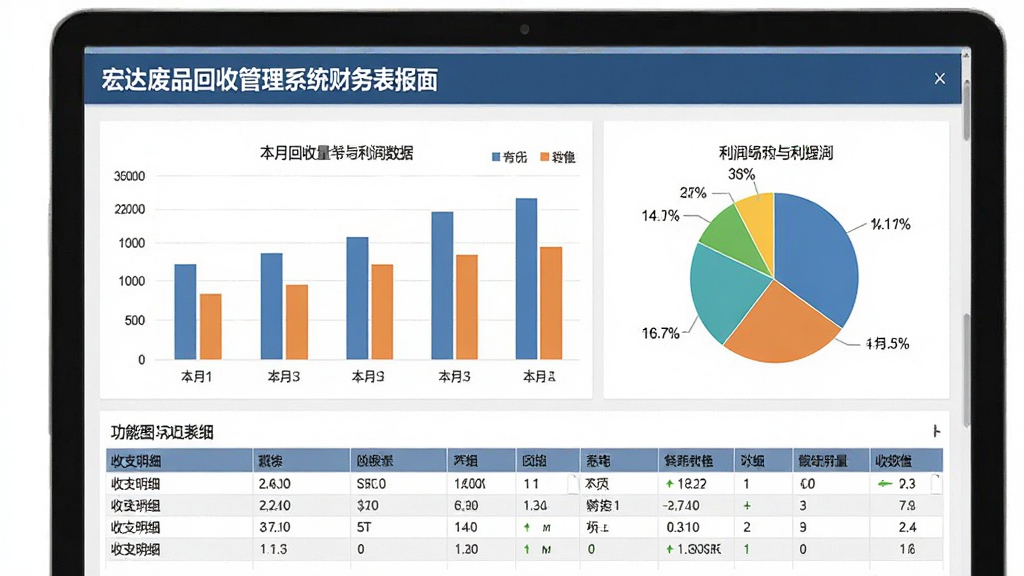
Task: Select the blue bar above 本月1
Action: 185,312
